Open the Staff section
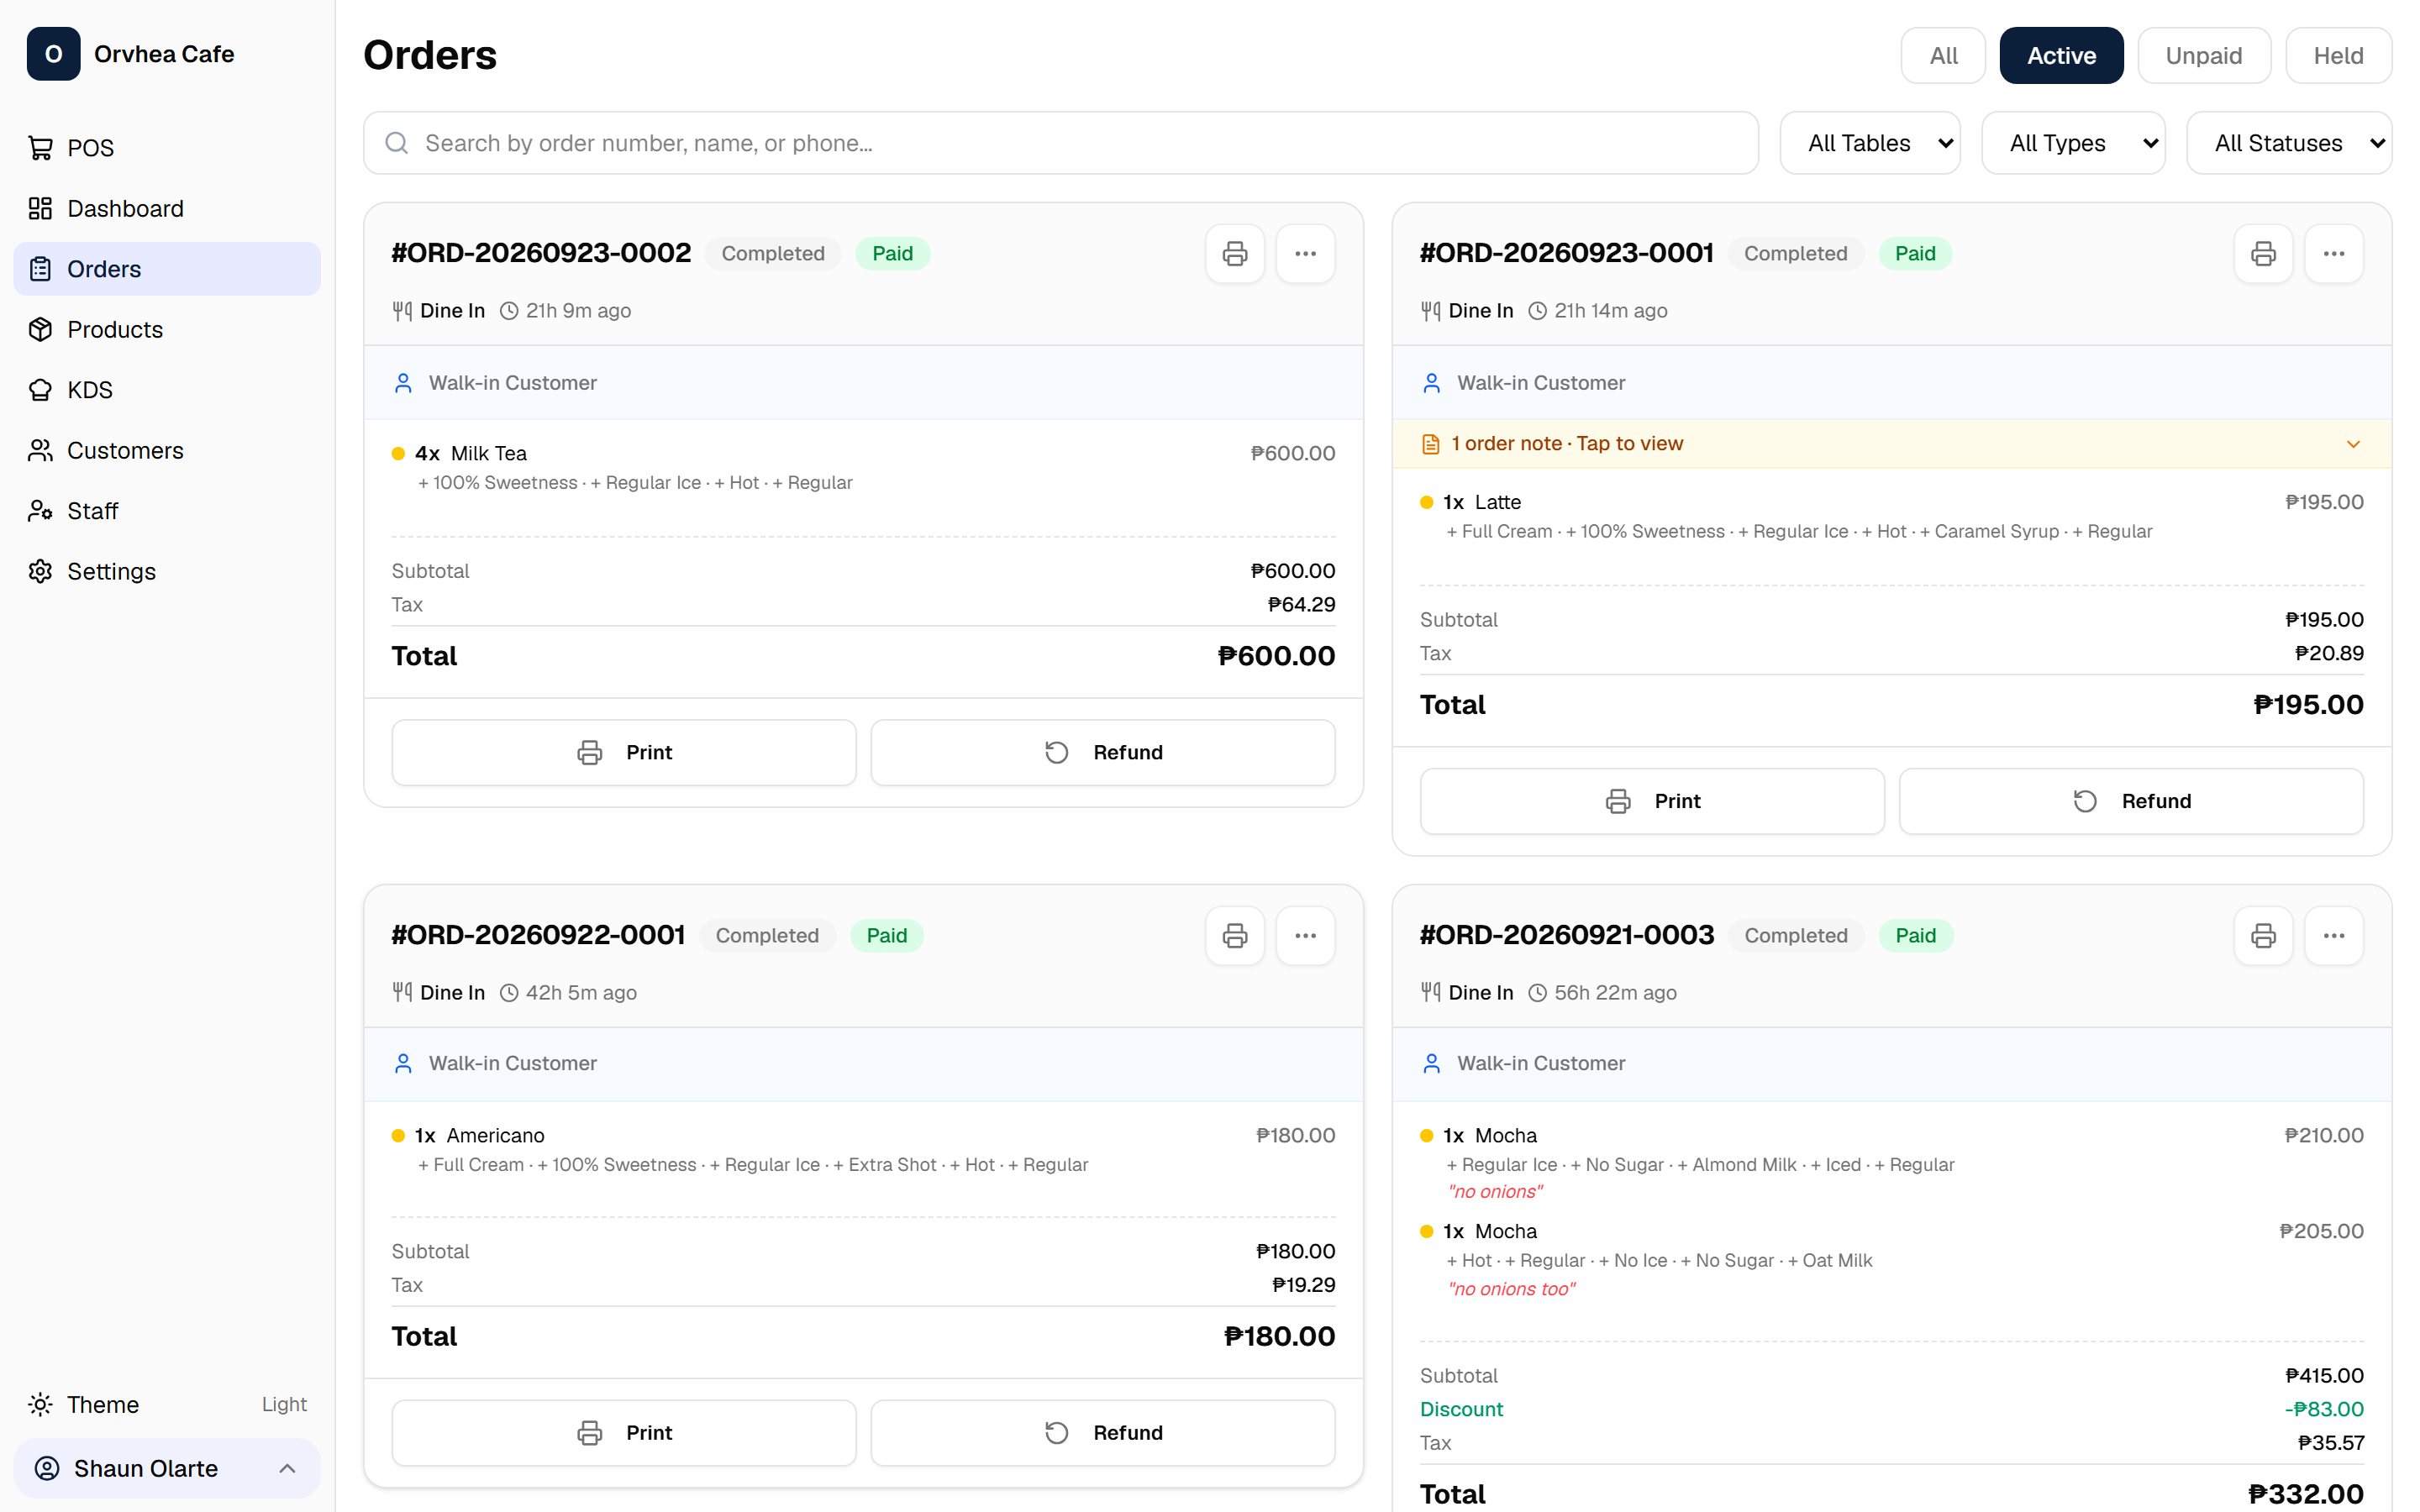2420x1512 pixels. (x=167, y=511)
